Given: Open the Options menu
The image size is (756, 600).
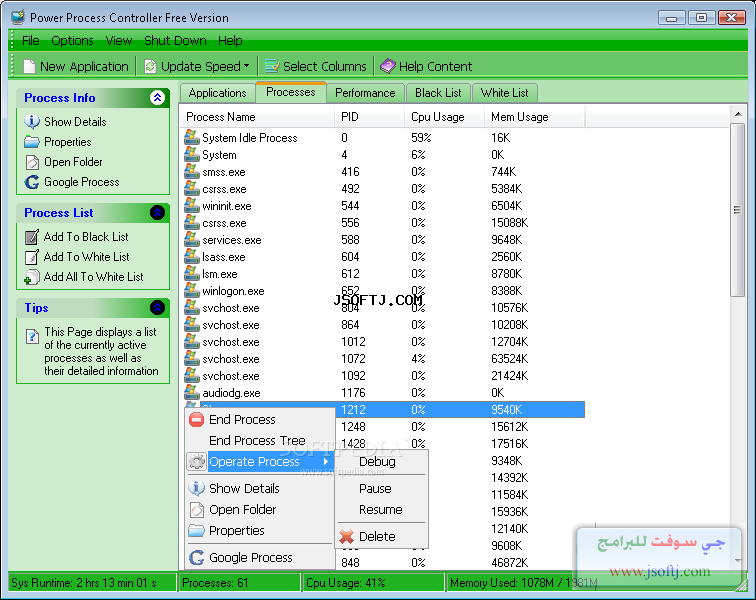Looking at the screenshot, I should 72,41.
